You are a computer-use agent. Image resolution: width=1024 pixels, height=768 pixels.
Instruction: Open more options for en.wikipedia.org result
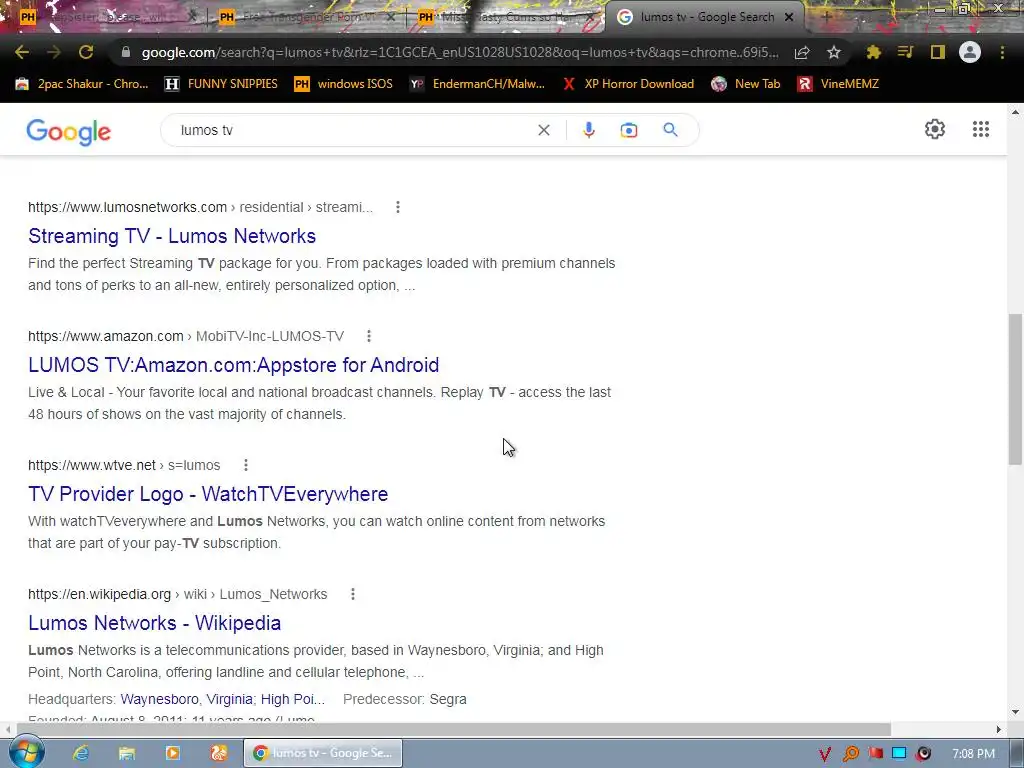(x=353, y=594)
